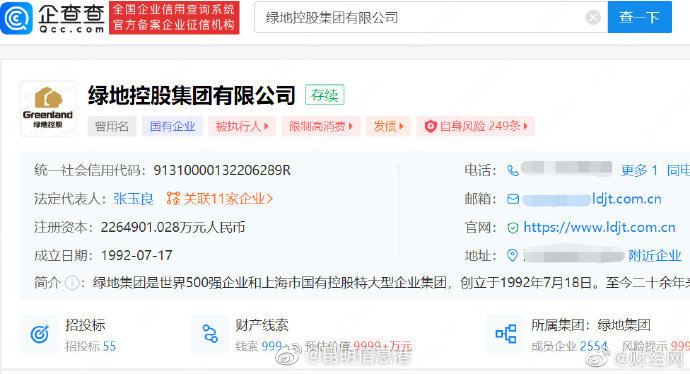Expand the 限制高消费 tag

click(321, 127)
